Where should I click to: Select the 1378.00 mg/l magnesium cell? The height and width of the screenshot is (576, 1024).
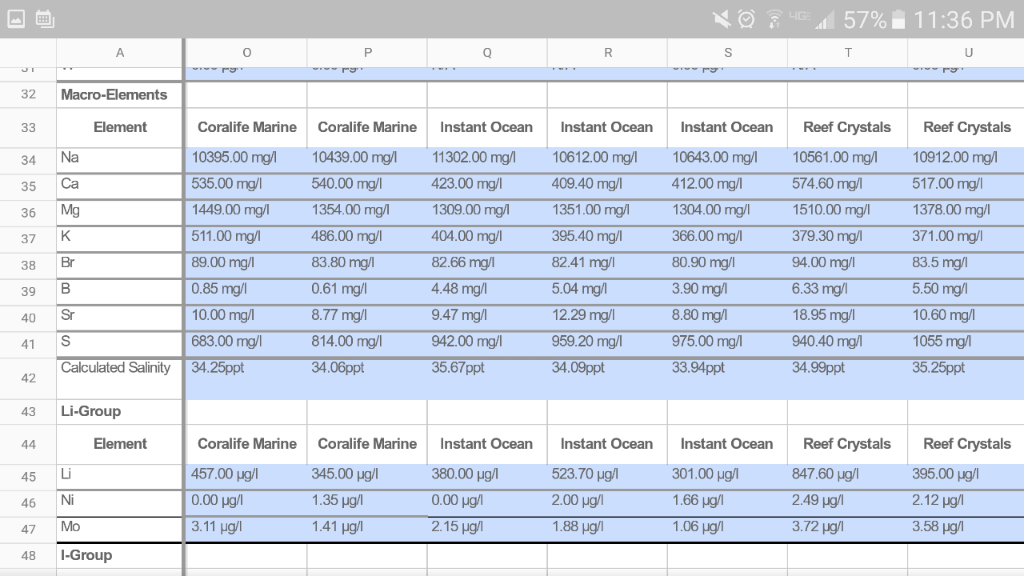966,213
